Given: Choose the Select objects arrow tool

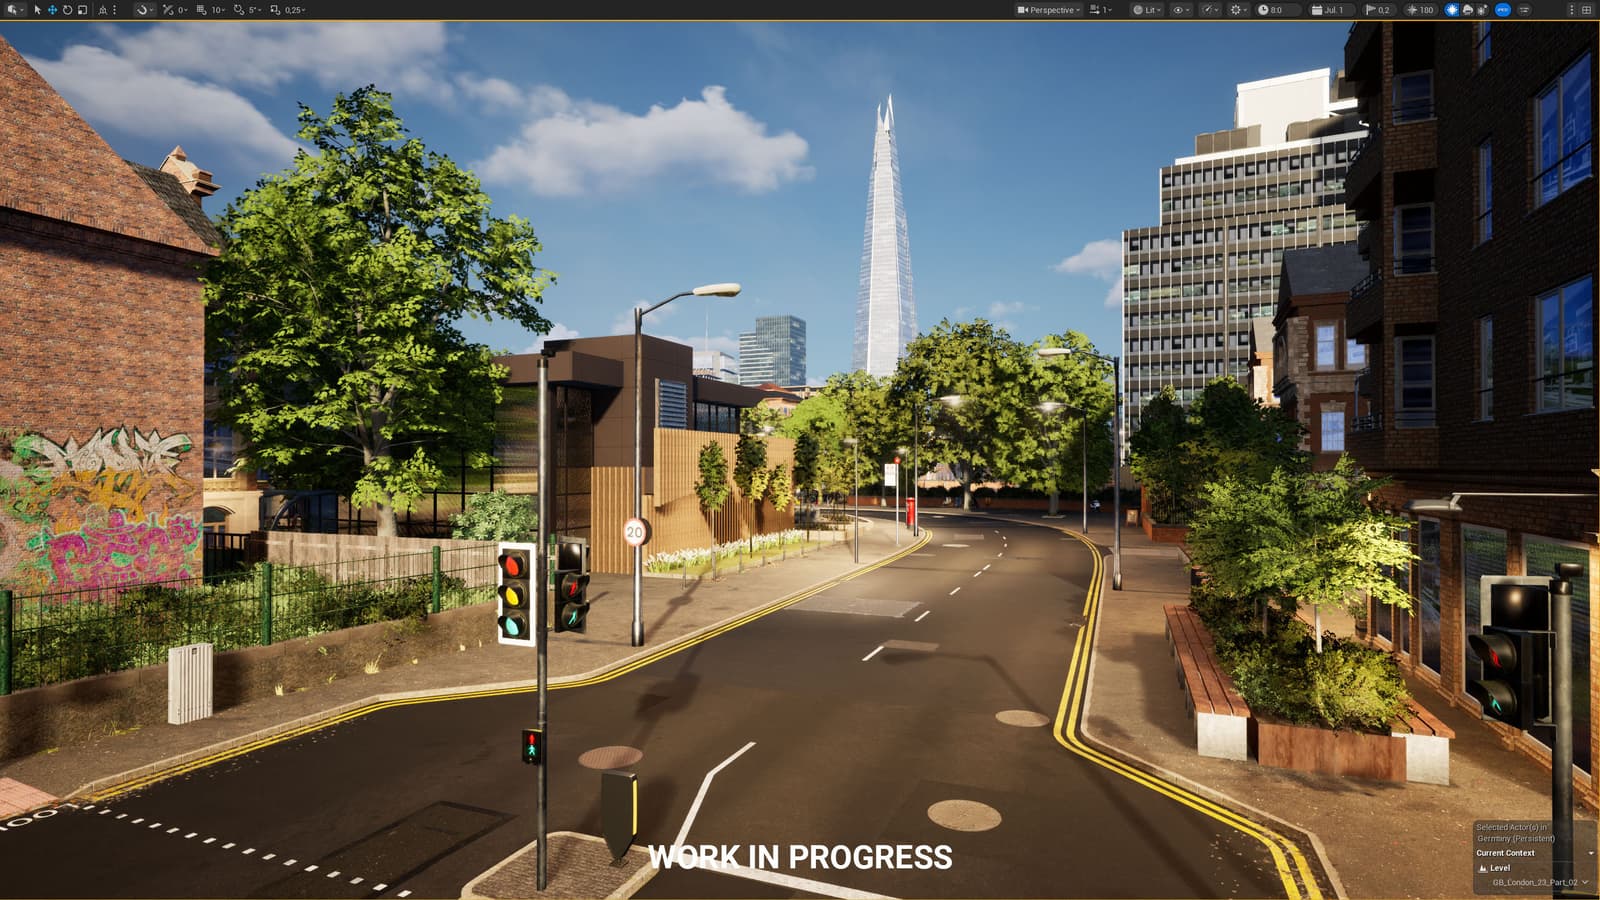Looking at the screenshot, I should point(37,10).
